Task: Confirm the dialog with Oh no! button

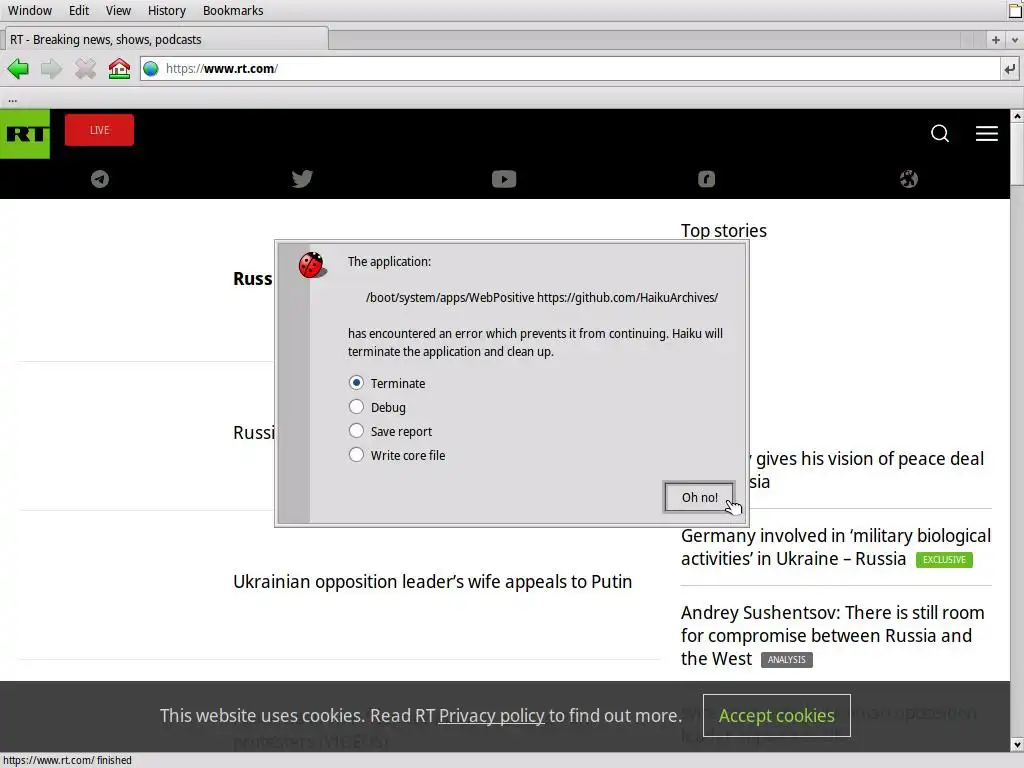Action: (699, 498)
